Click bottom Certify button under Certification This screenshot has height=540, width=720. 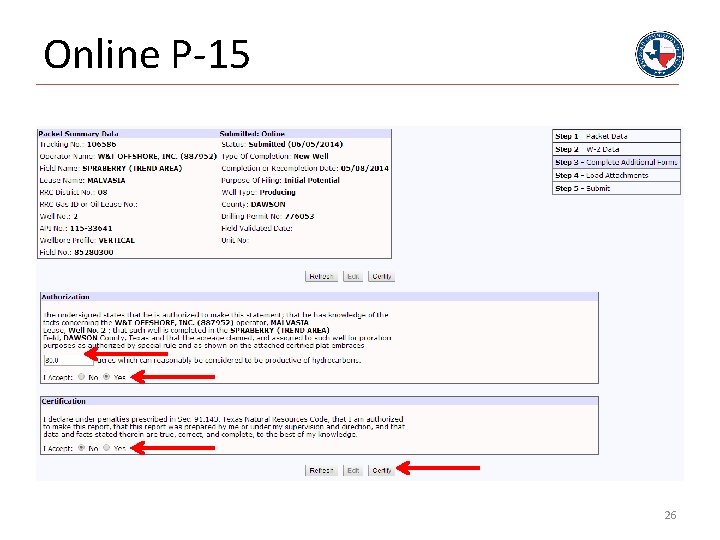381,471
